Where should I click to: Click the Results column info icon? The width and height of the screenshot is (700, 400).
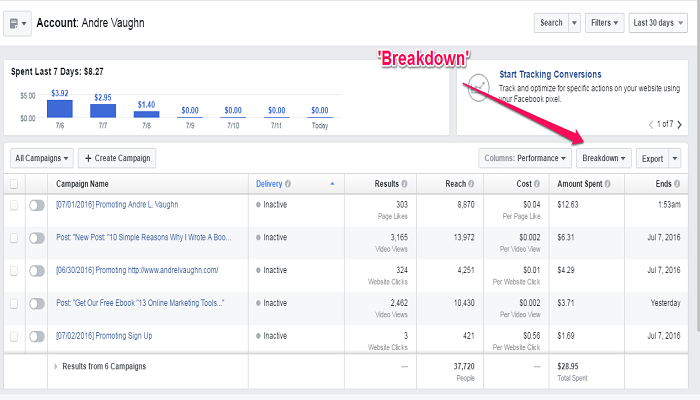point(405,184)
